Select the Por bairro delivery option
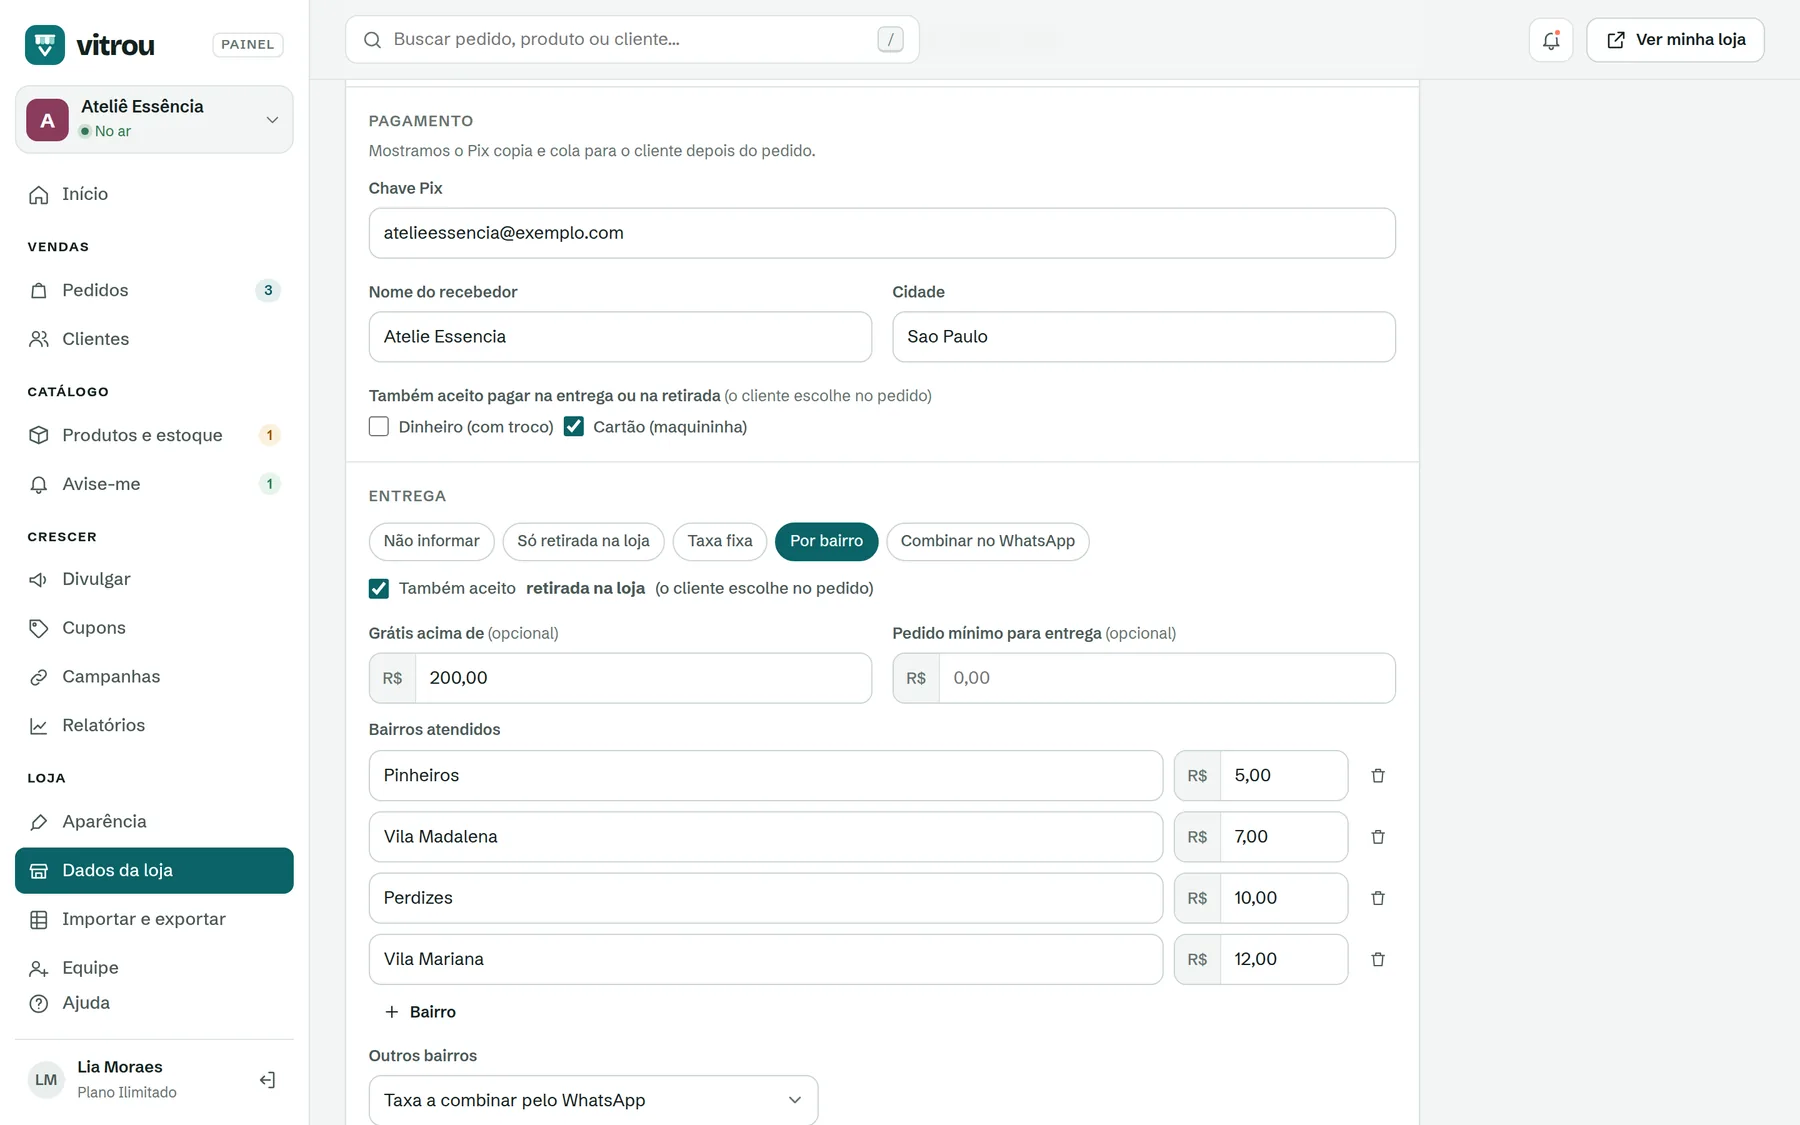 (826, 541)
